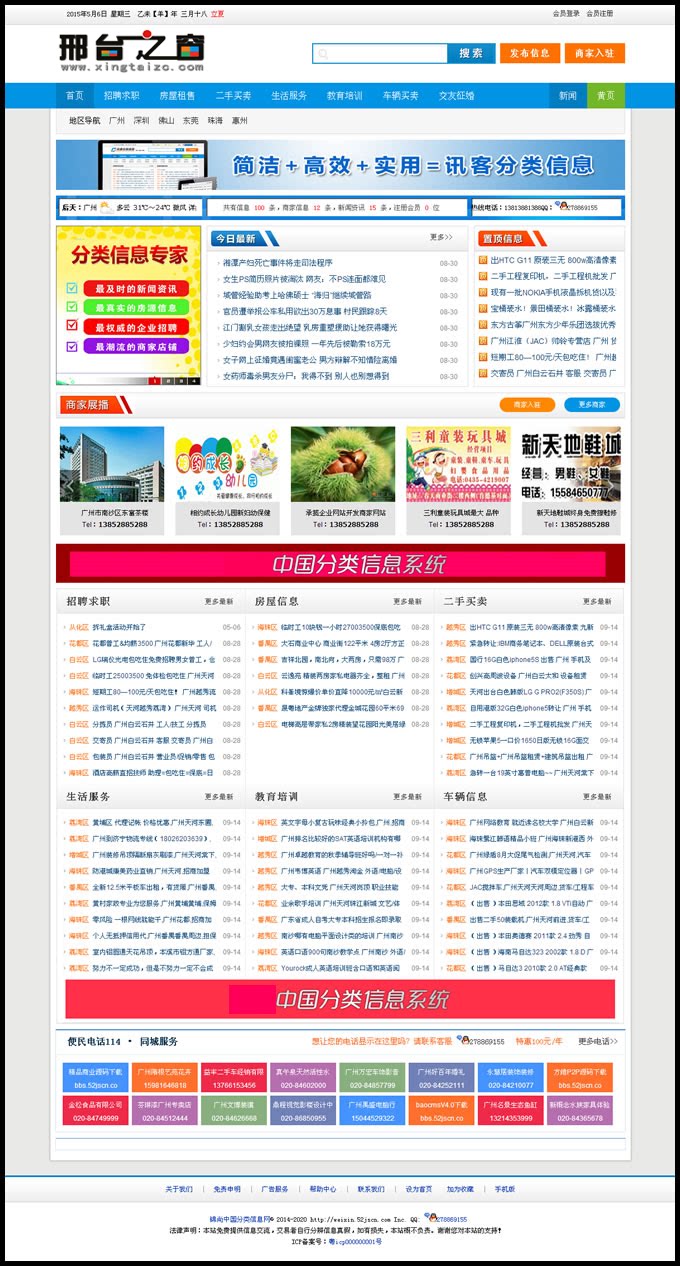680x1266 pixels.
Task: Click the QQ icon in info bar
Action: pos(562,206)
